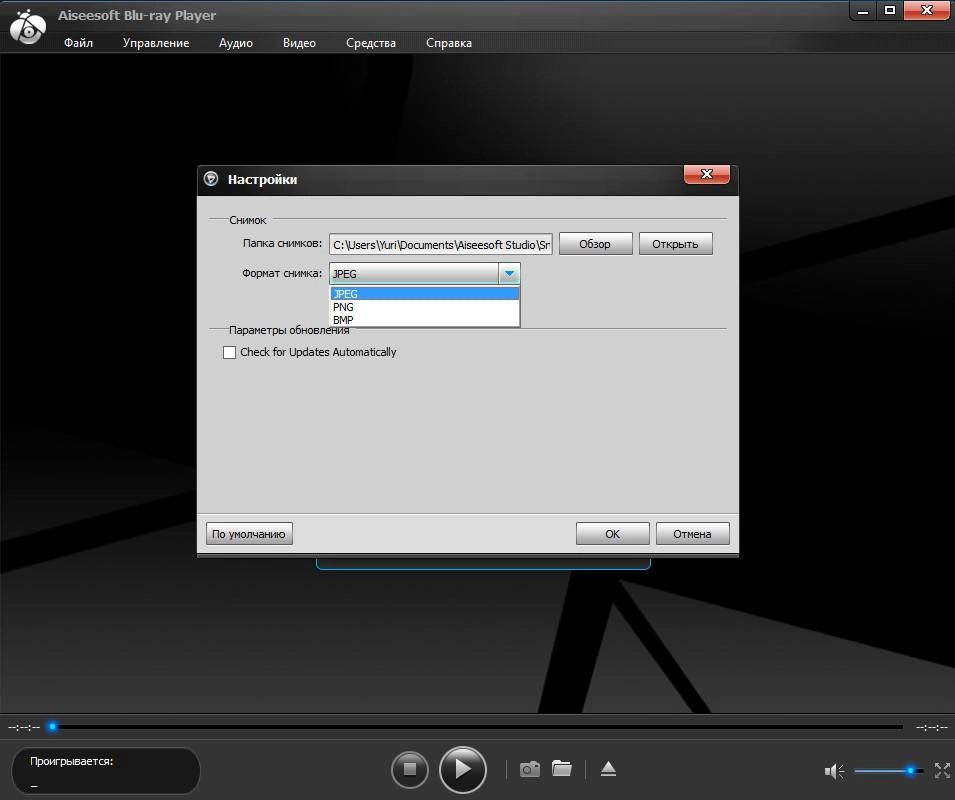Image resolution: width=955 pixels, height=800 pixels.
Task: Collapse the Формат снимка dropdown arrow
Action: point(509,273)
